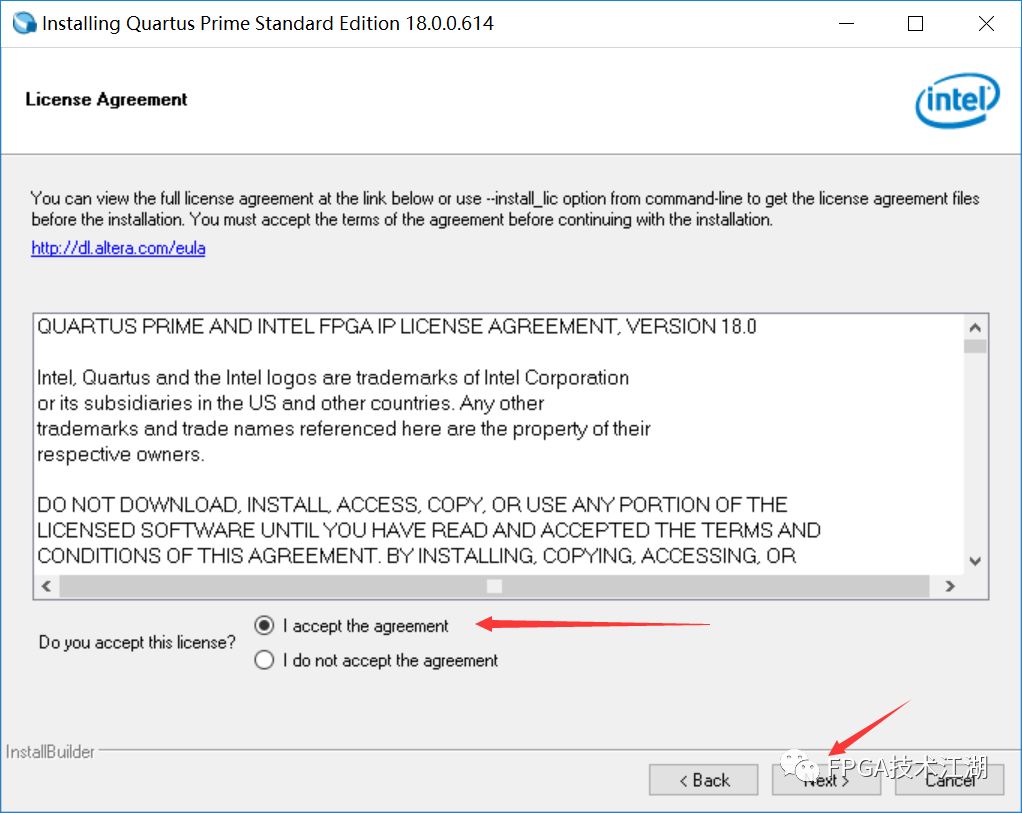Click the Quartus installer title bar icon
The image size is (1022, 813).
[25, 23]
